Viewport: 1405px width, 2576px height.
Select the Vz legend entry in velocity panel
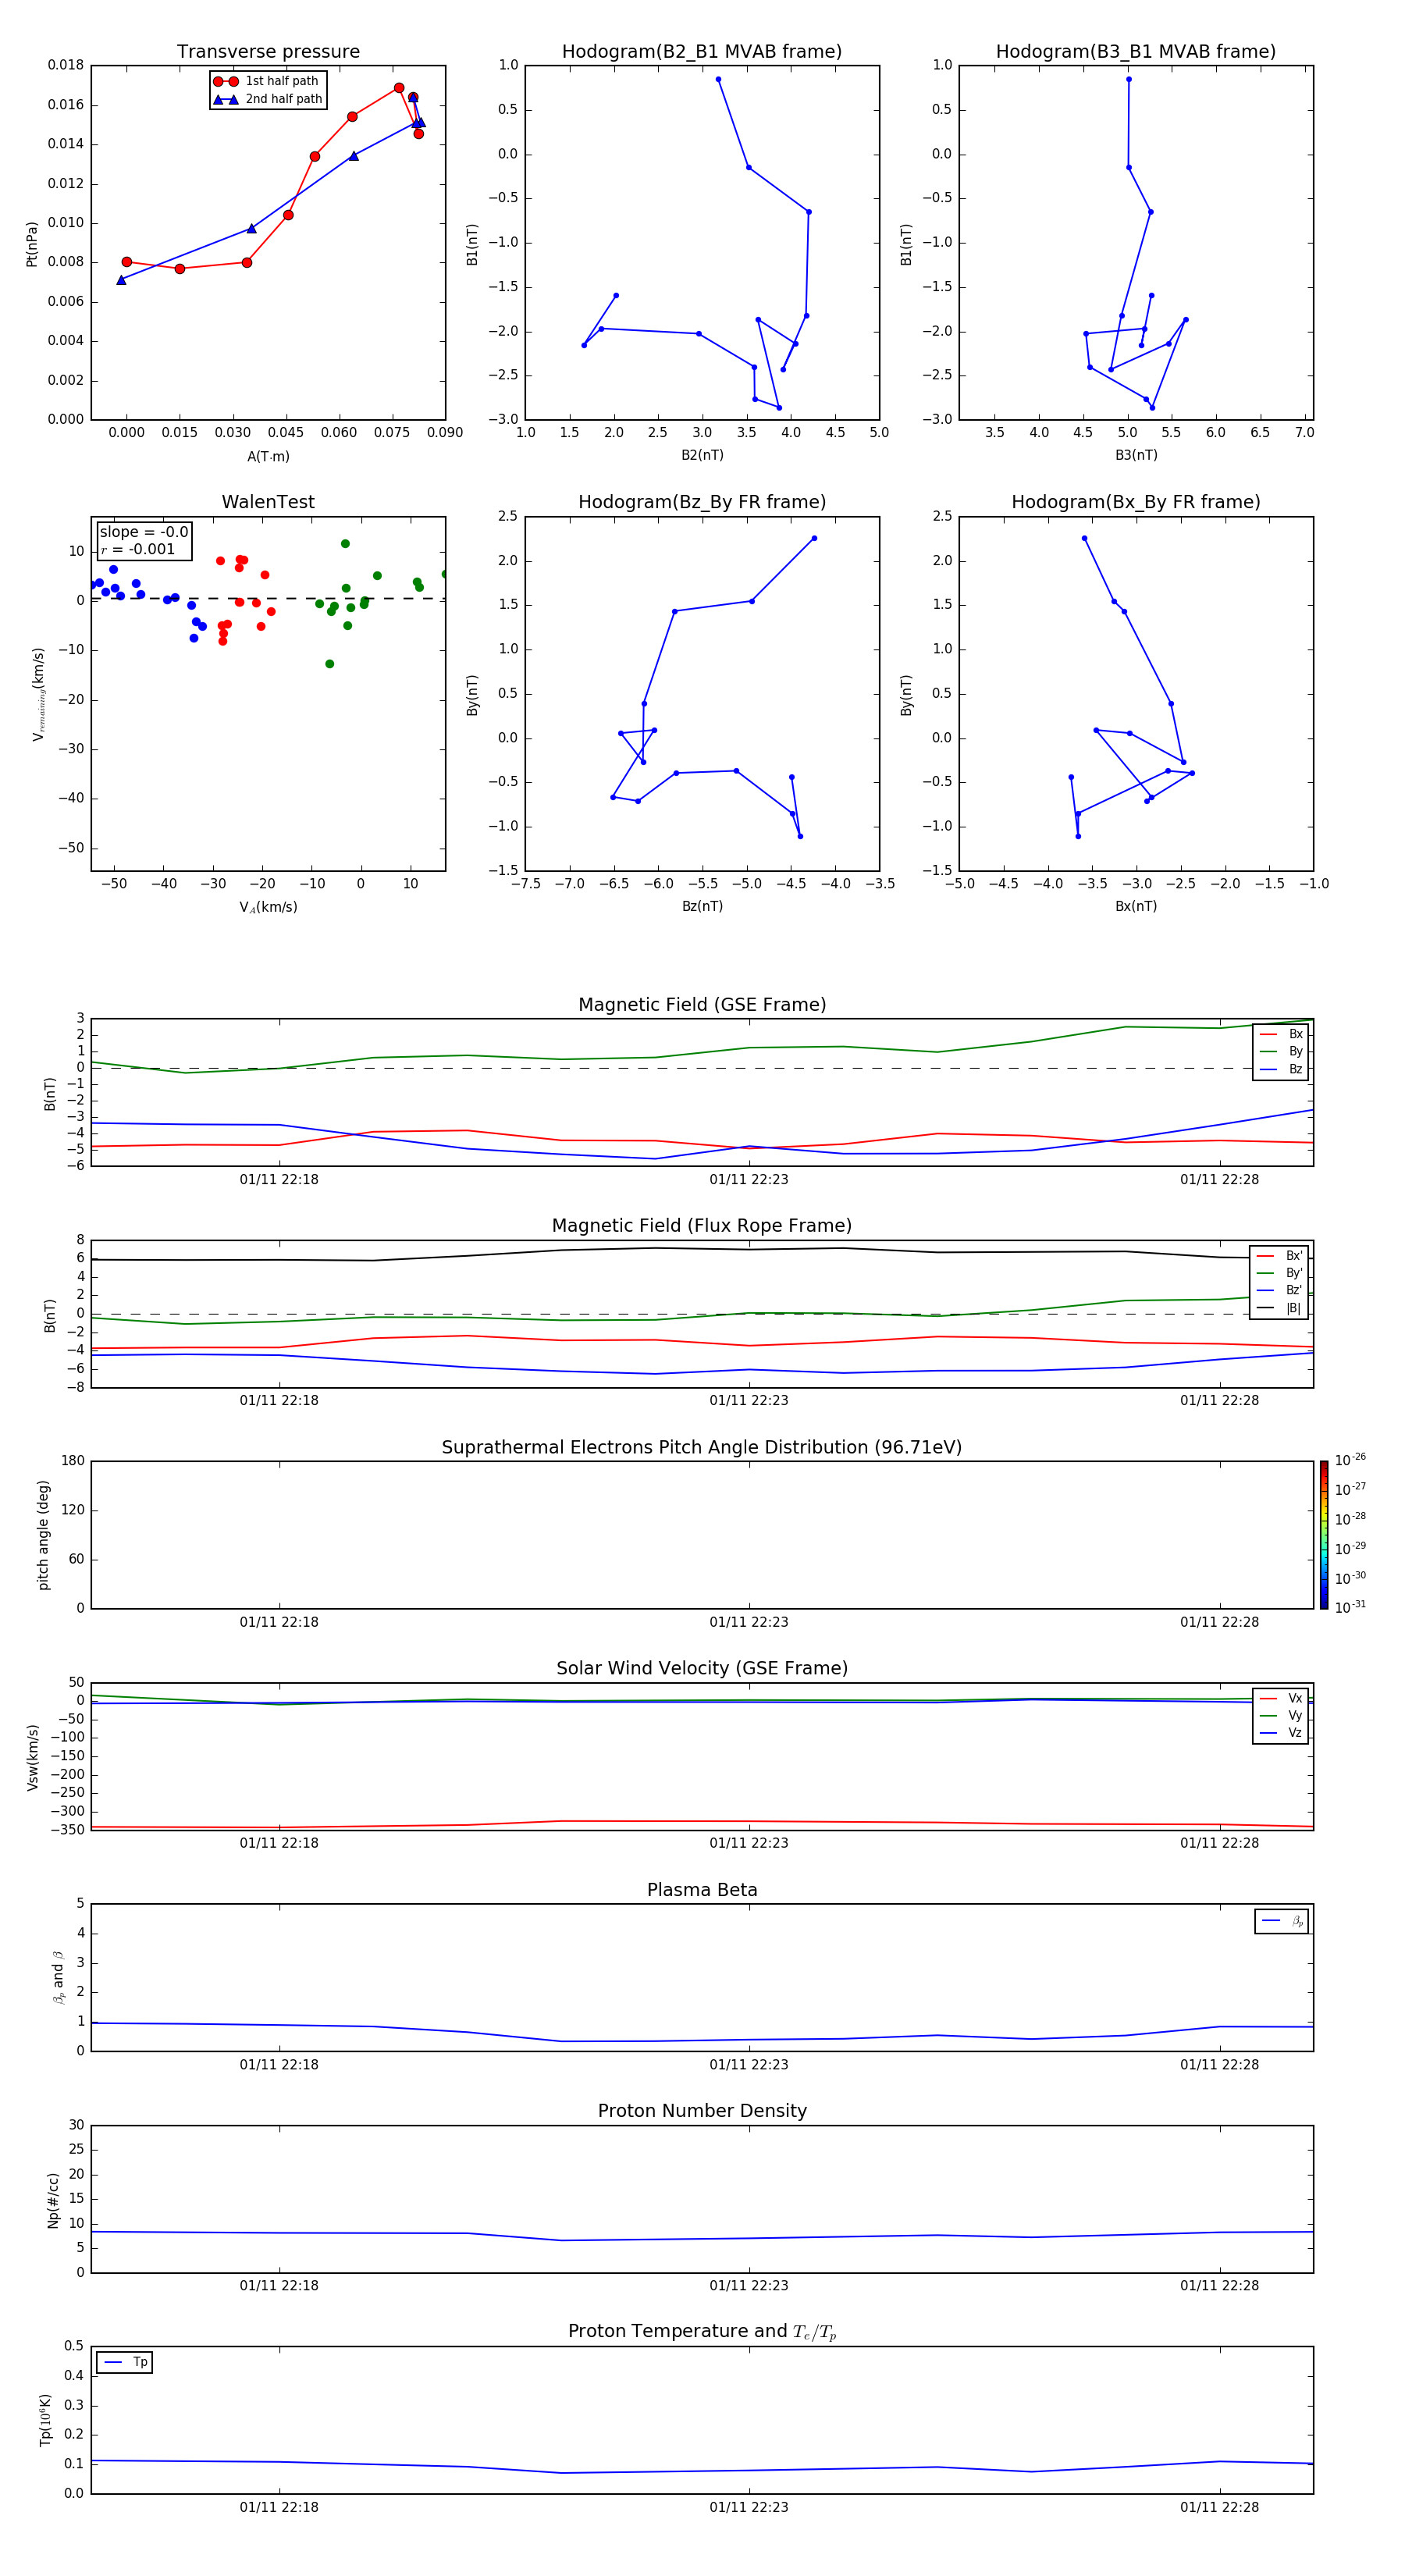click(1281, 1733)
